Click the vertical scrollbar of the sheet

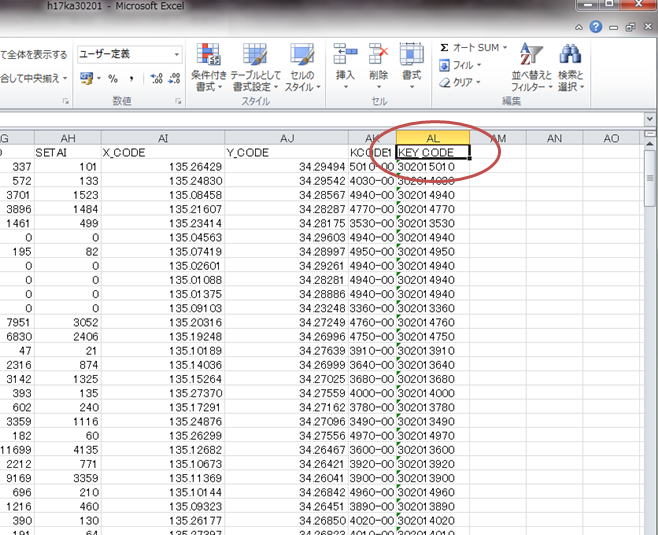click(x=651, y=300)
